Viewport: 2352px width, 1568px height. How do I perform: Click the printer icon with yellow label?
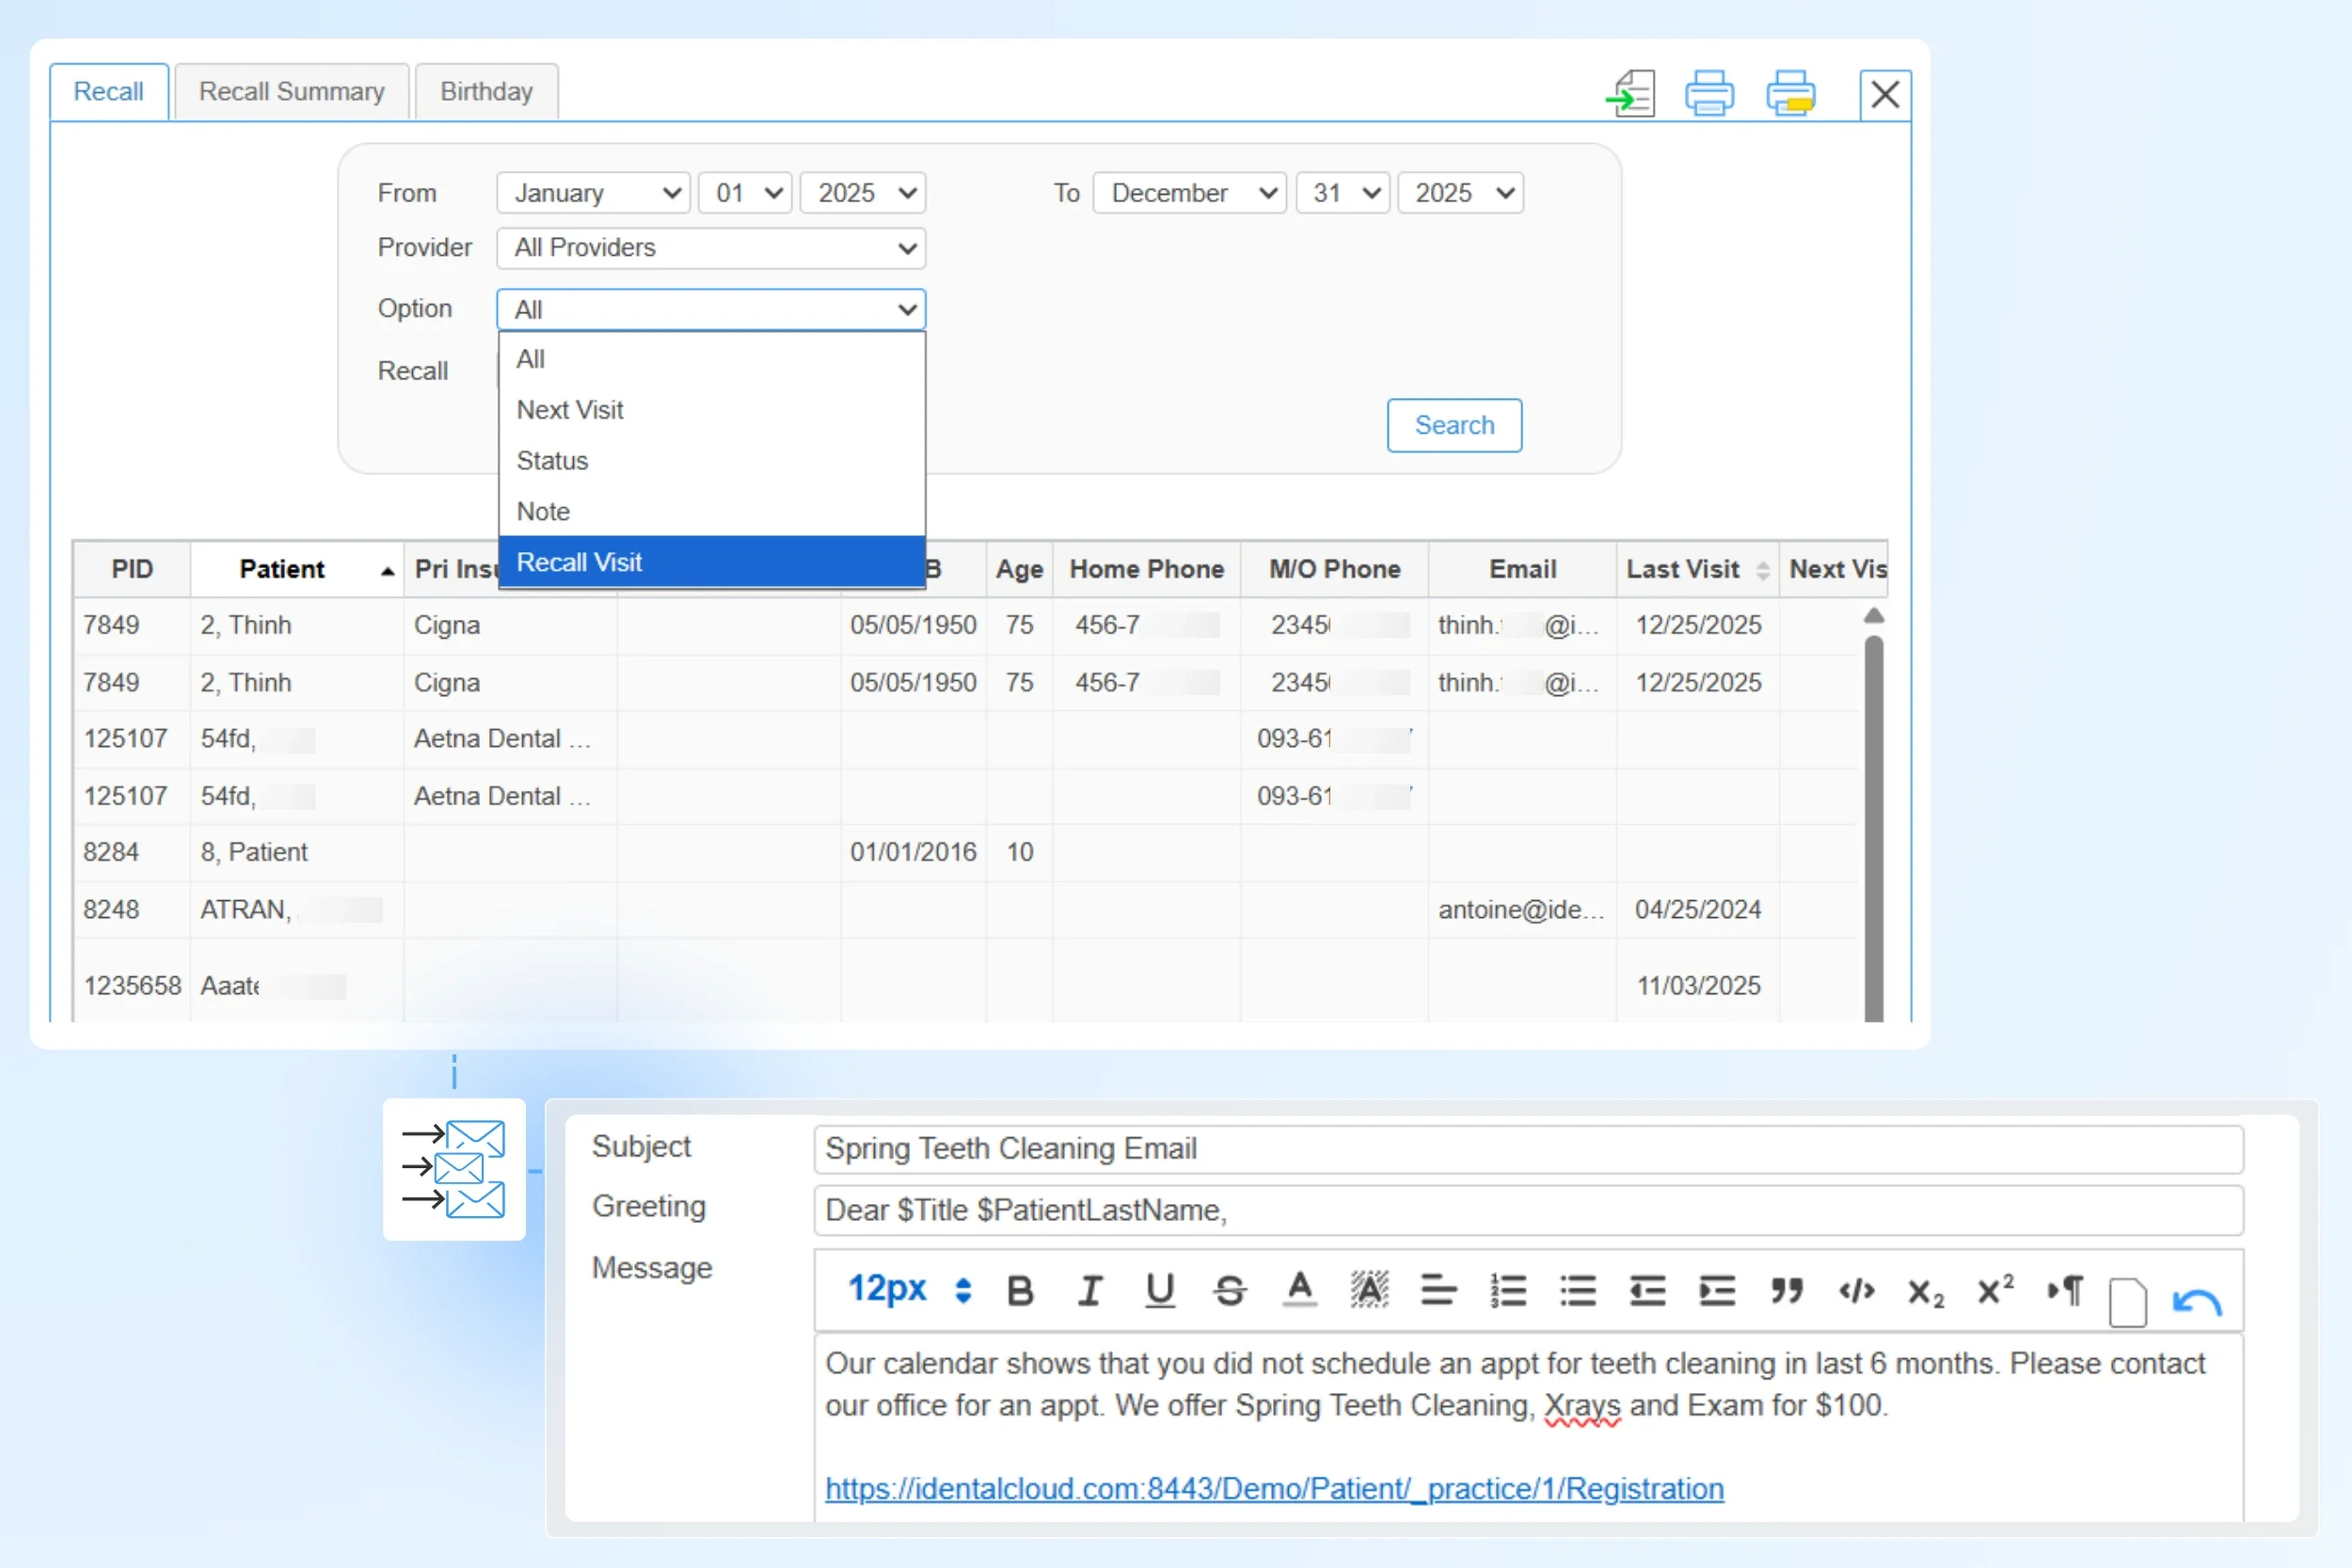coord(1790,94)
